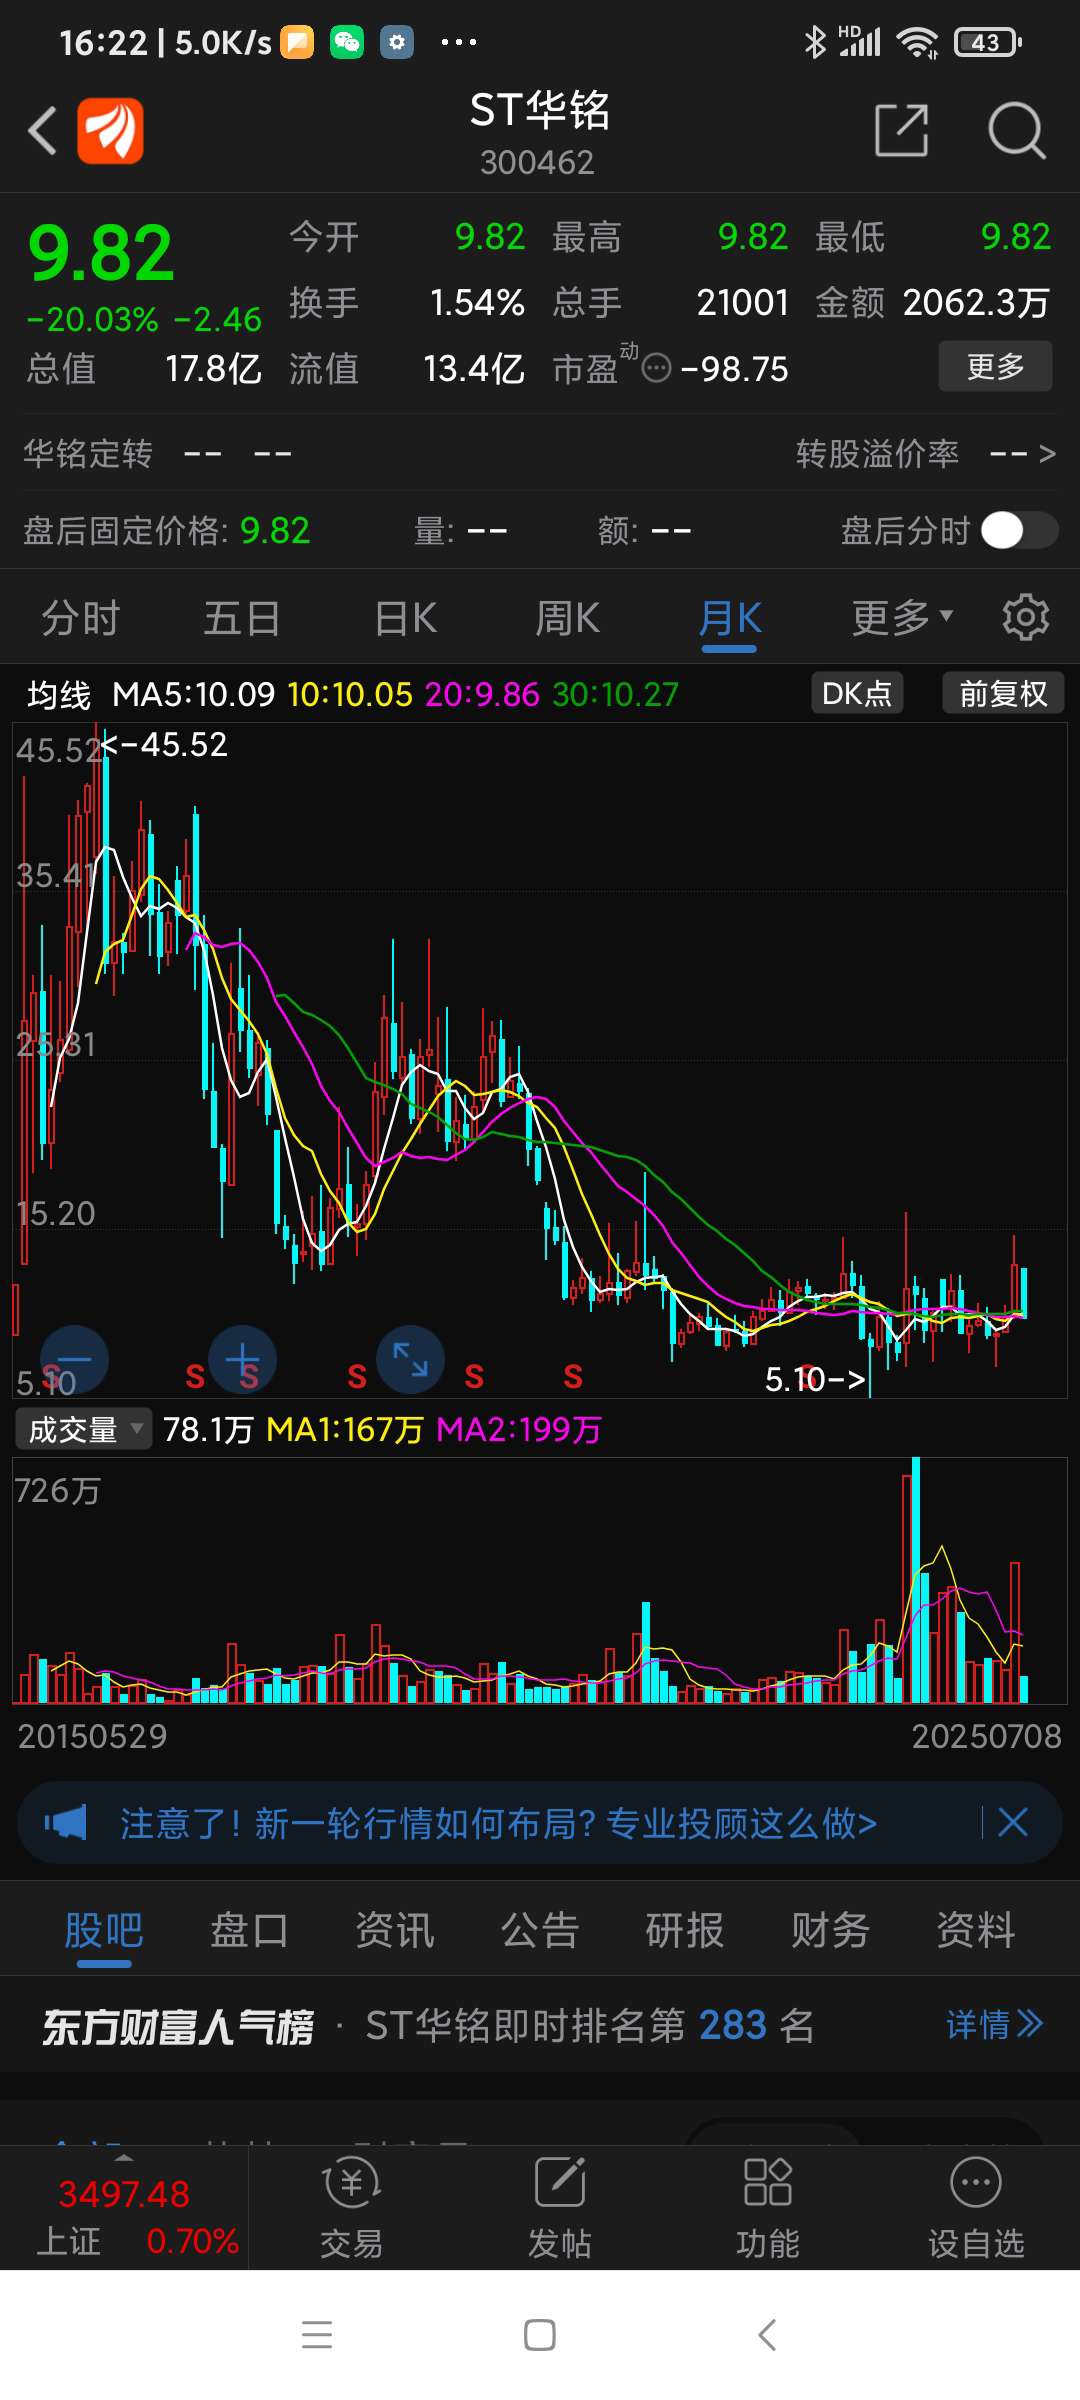Tap the monthly K-line candlestick chart
Viewport: 1080px width, 2400px height.
pos(540,1060)
